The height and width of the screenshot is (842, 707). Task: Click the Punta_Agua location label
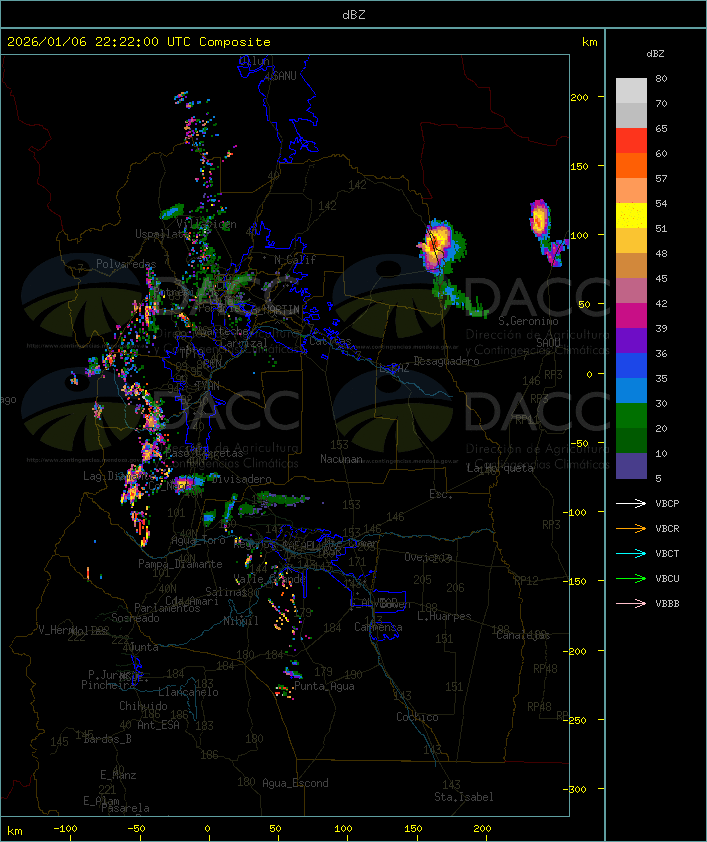(326, 686)
